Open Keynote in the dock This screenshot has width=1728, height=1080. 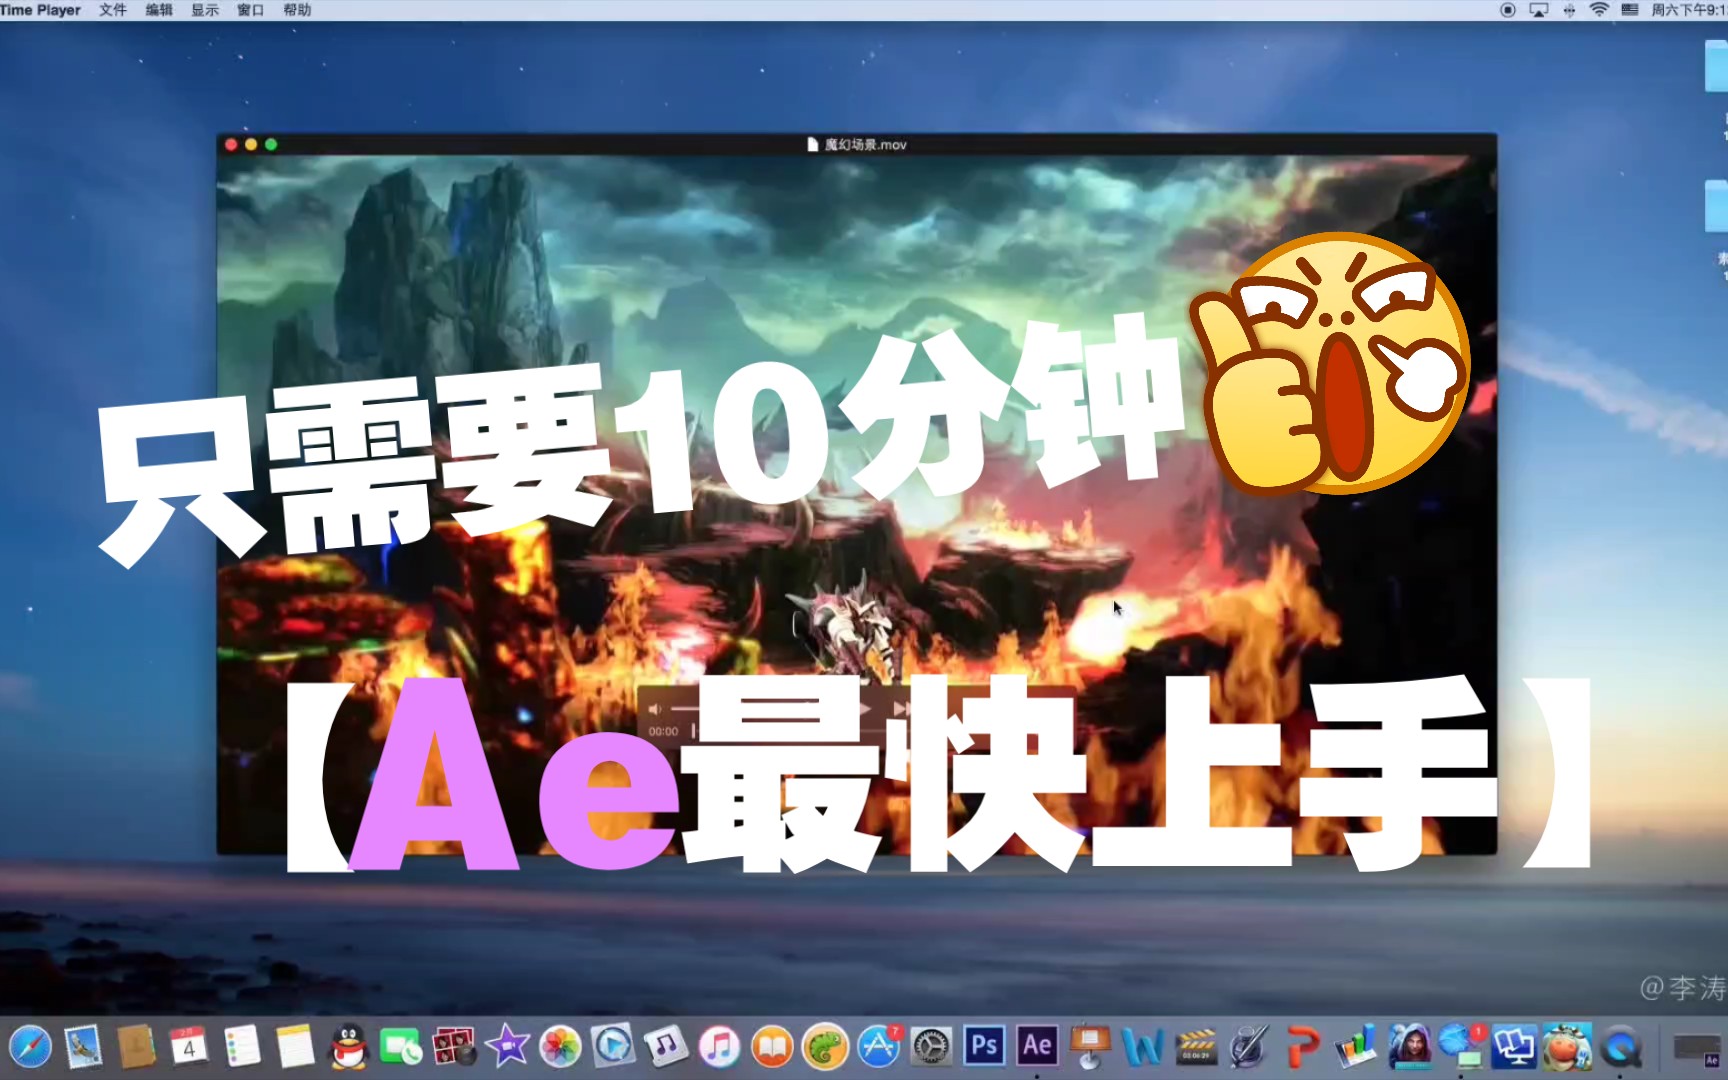click(1090, 1047)
